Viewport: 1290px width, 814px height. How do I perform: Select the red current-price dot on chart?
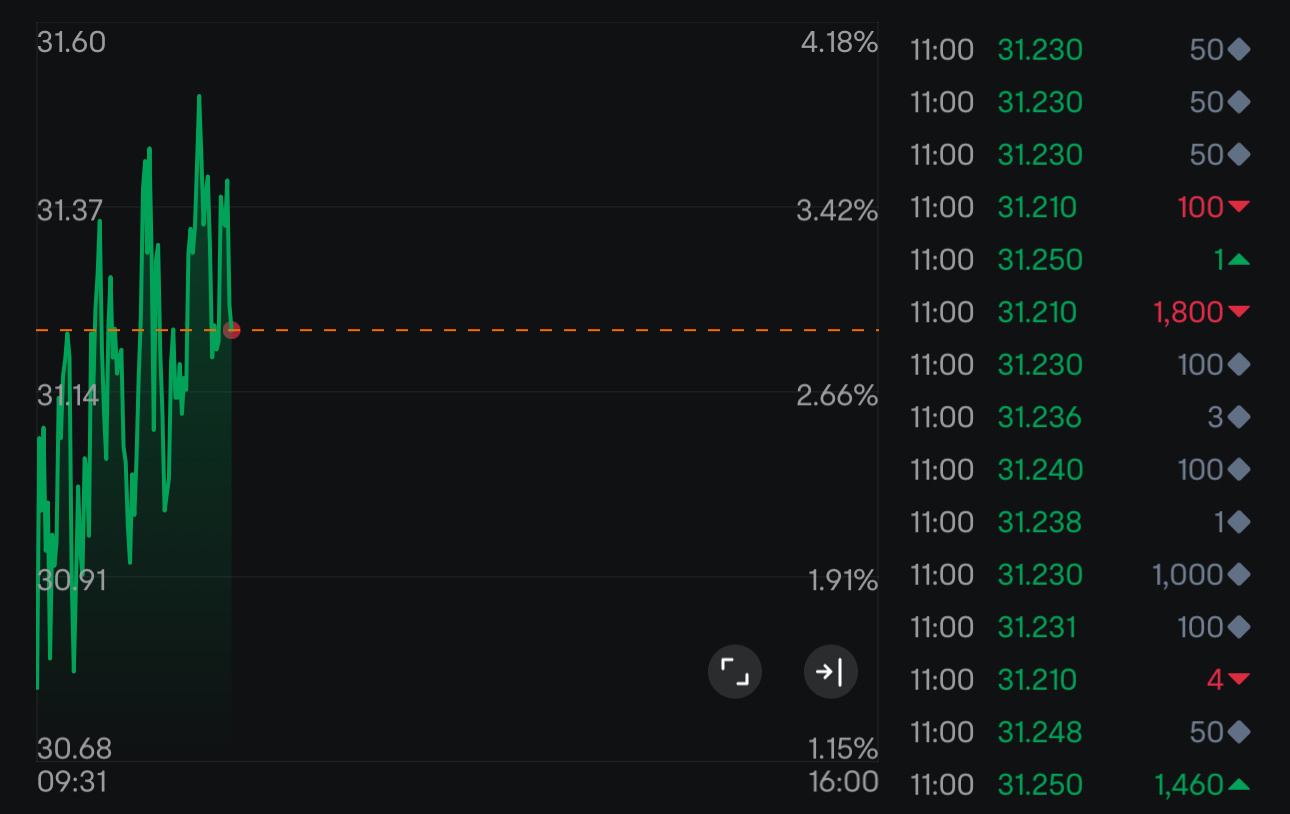pos(232,330)
